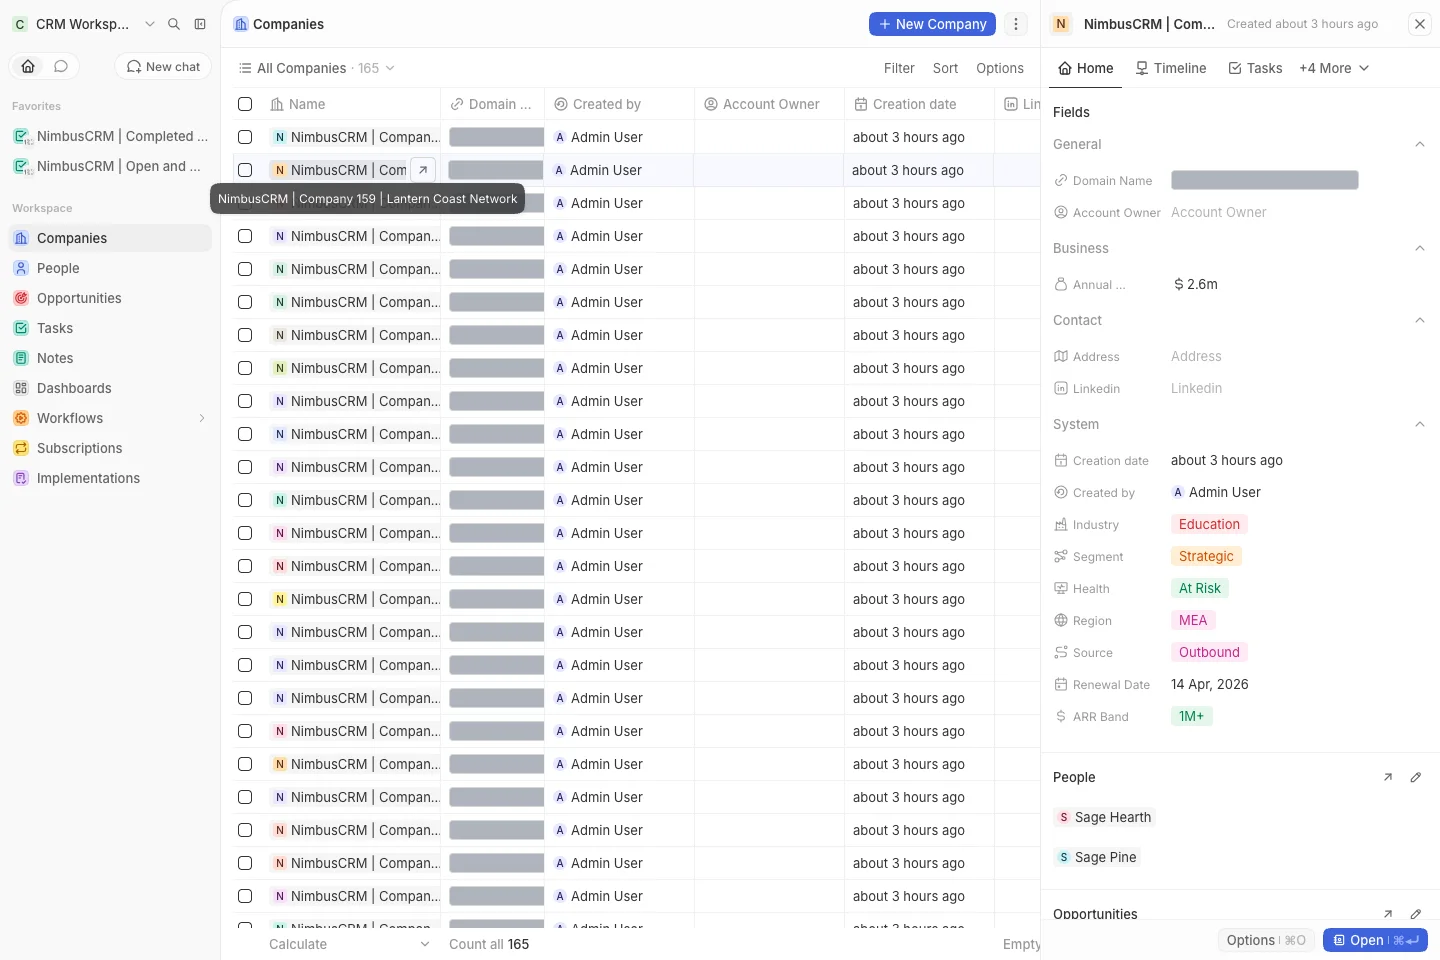Click the New Company button
1440x960 pixels.
[932, 24]
